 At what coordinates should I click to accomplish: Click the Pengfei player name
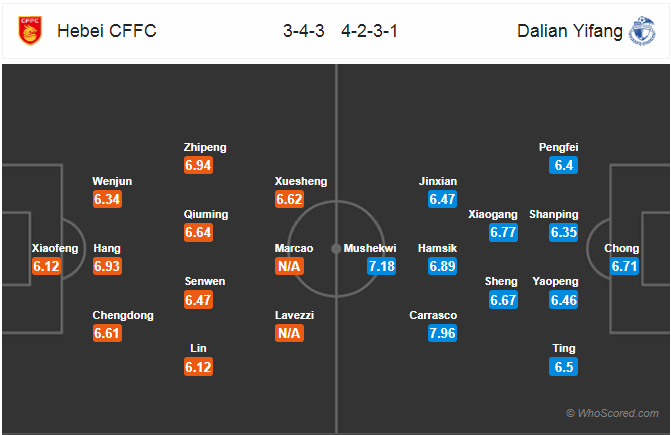tap(558, 147)
